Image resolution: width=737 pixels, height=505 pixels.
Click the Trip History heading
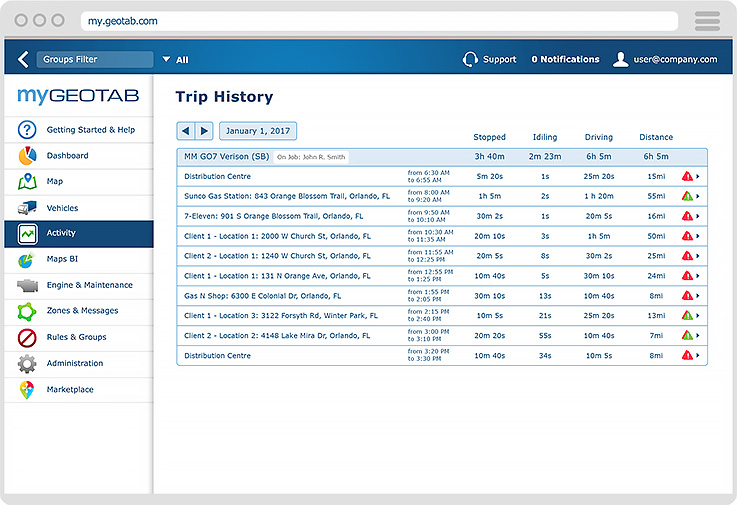[224, 97]
